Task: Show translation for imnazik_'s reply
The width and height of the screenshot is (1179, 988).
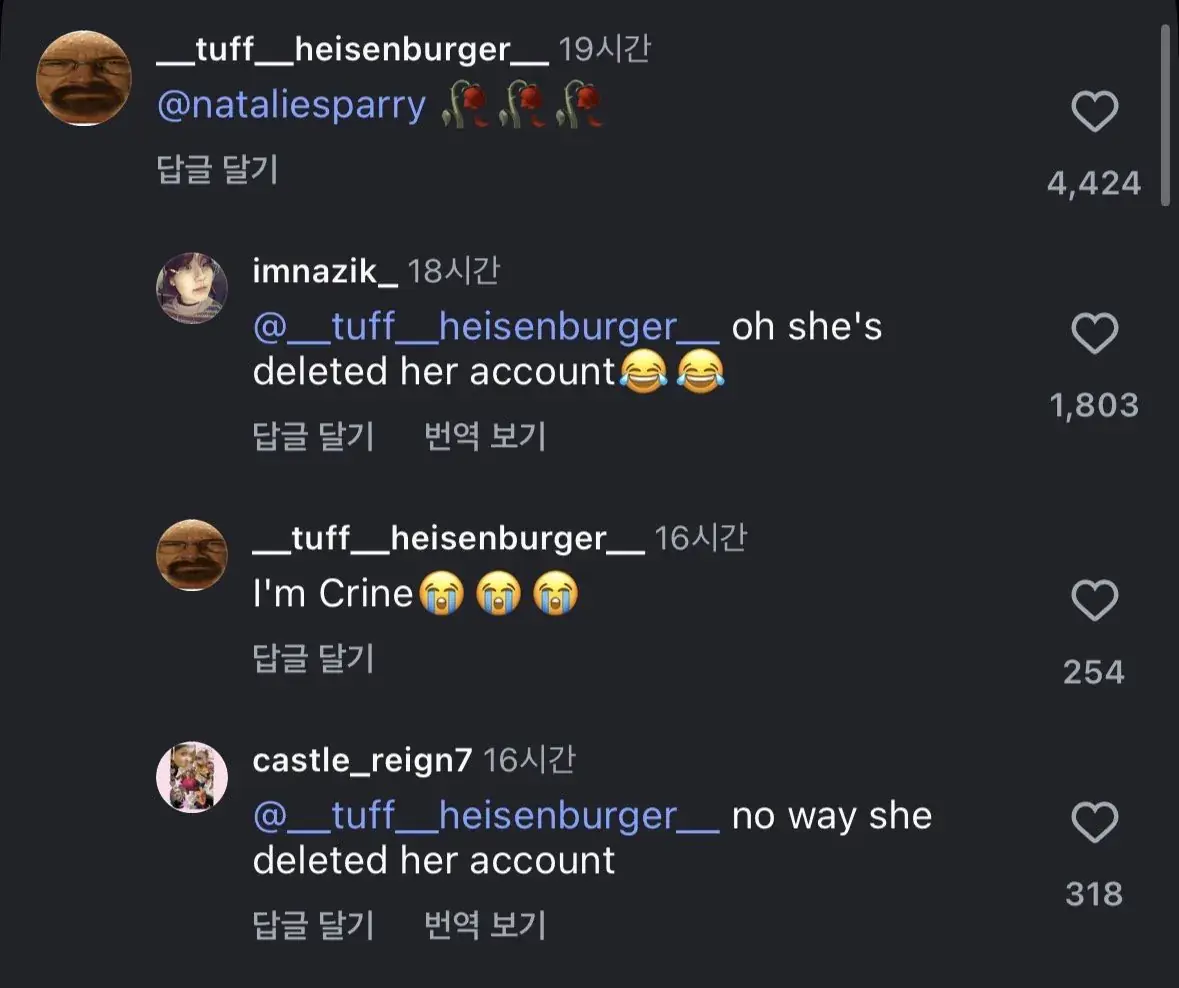Action: point(485,436)
